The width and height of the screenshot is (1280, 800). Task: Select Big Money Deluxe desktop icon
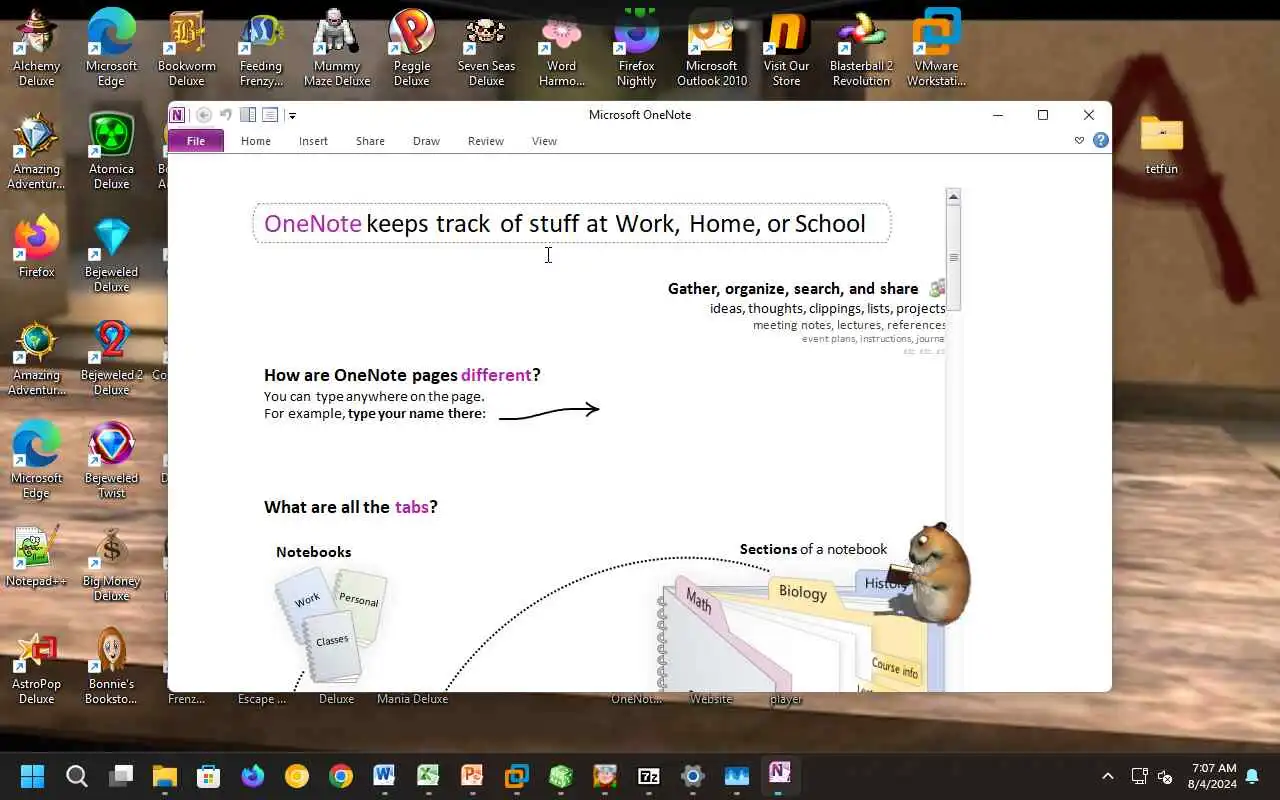pyautogui.click(x=111, y=563)
